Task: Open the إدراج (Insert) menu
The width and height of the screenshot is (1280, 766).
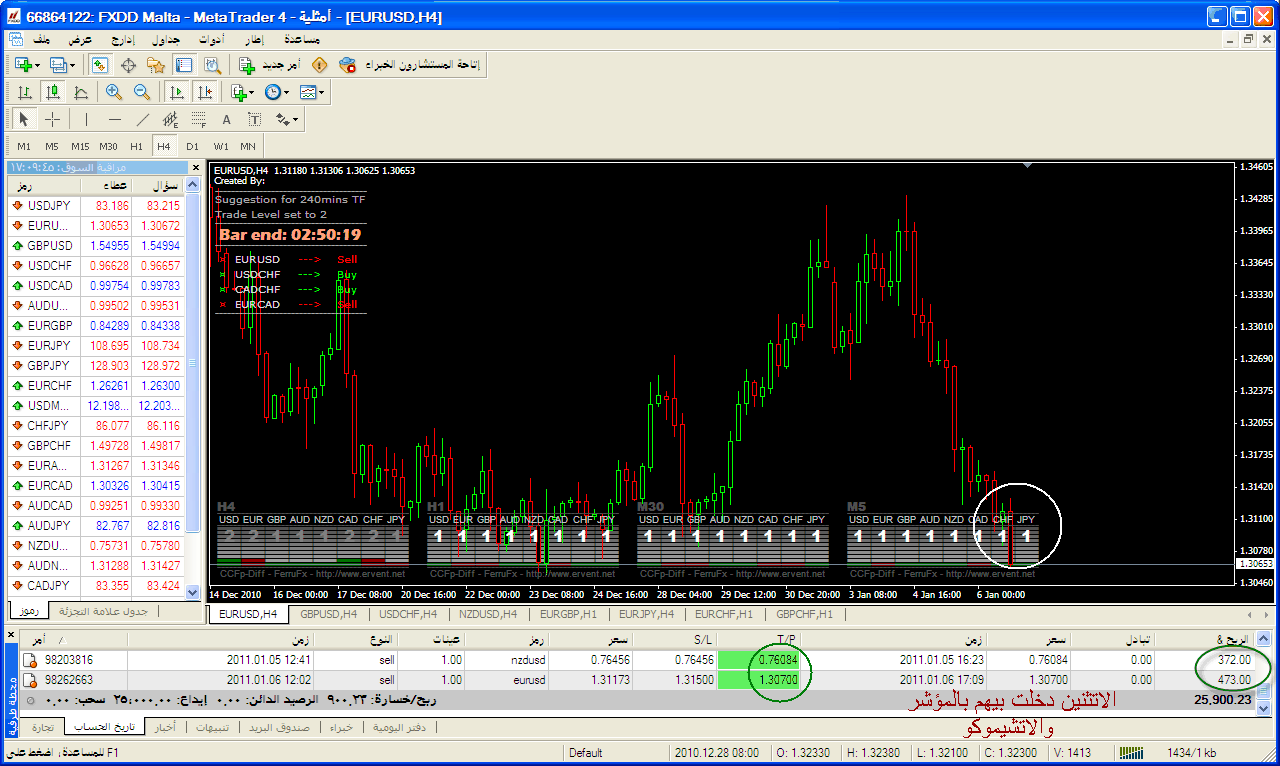Action: click(123, 39)
